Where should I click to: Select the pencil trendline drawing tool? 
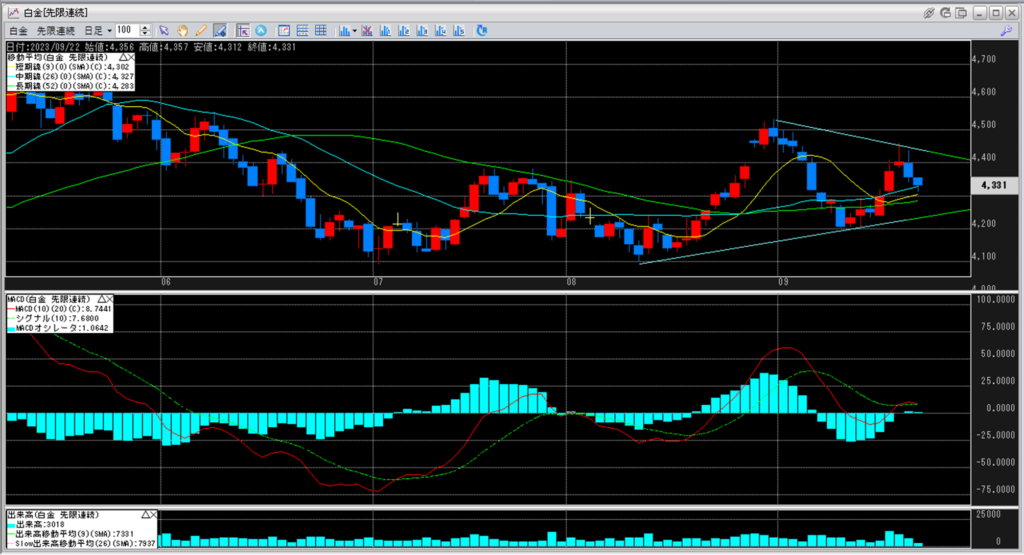[200, 31]
